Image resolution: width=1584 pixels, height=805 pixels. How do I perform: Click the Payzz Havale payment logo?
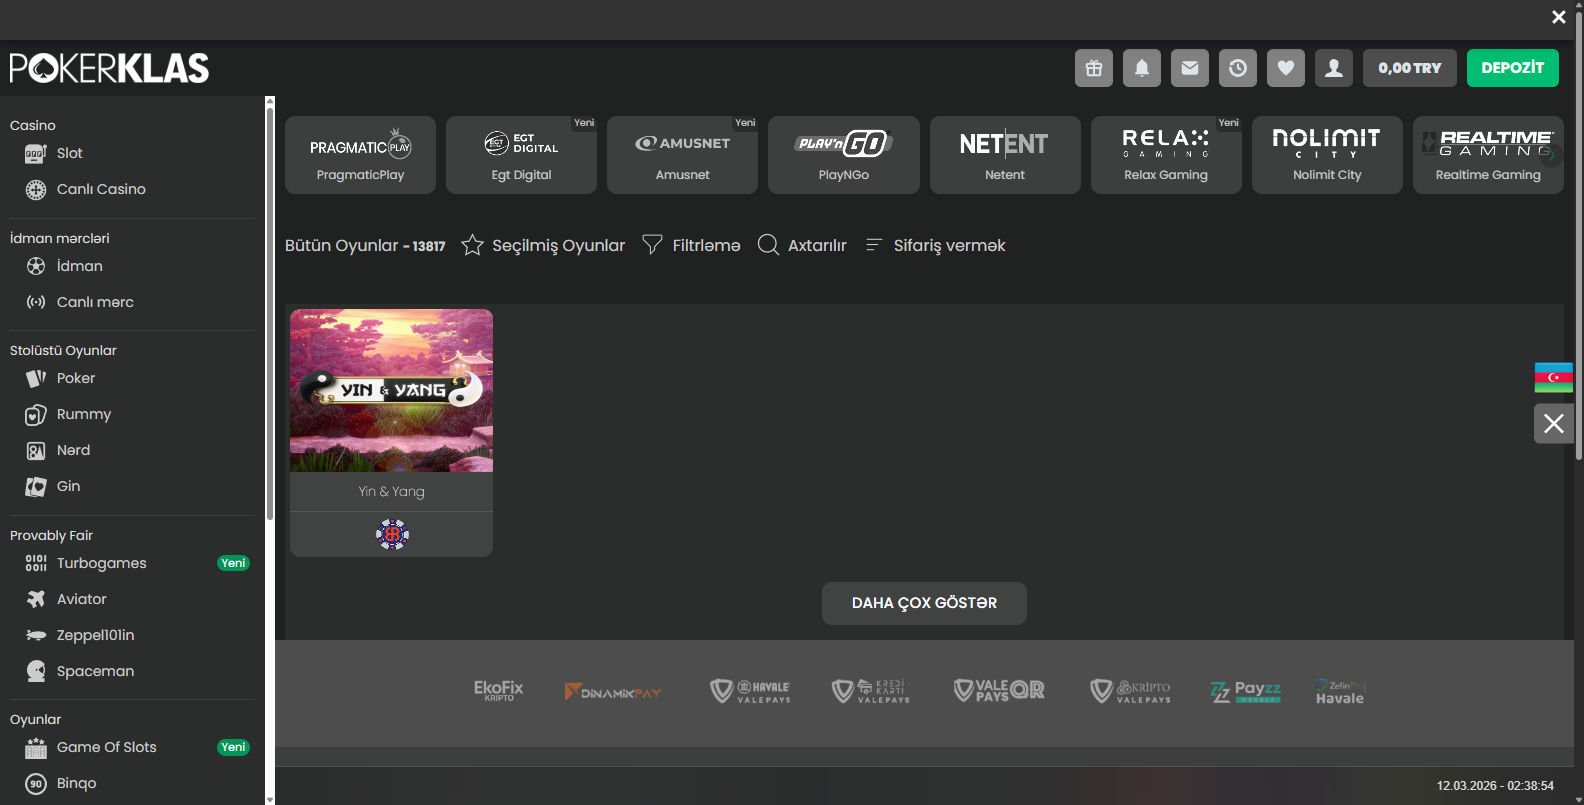[1246, 692]
